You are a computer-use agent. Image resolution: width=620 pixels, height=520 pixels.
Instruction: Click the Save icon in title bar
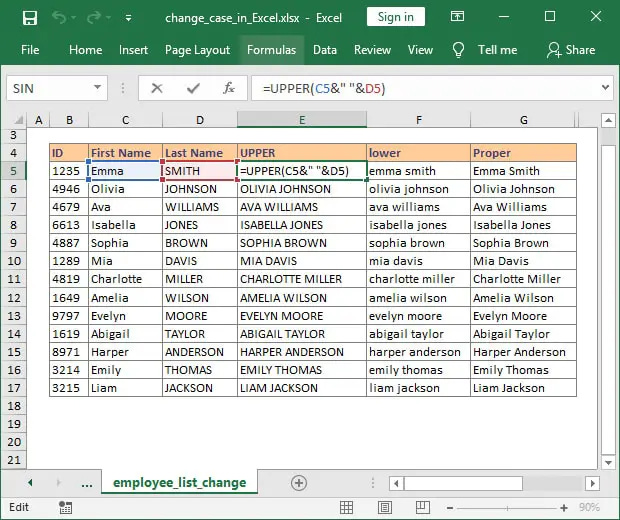pos(30,18)
